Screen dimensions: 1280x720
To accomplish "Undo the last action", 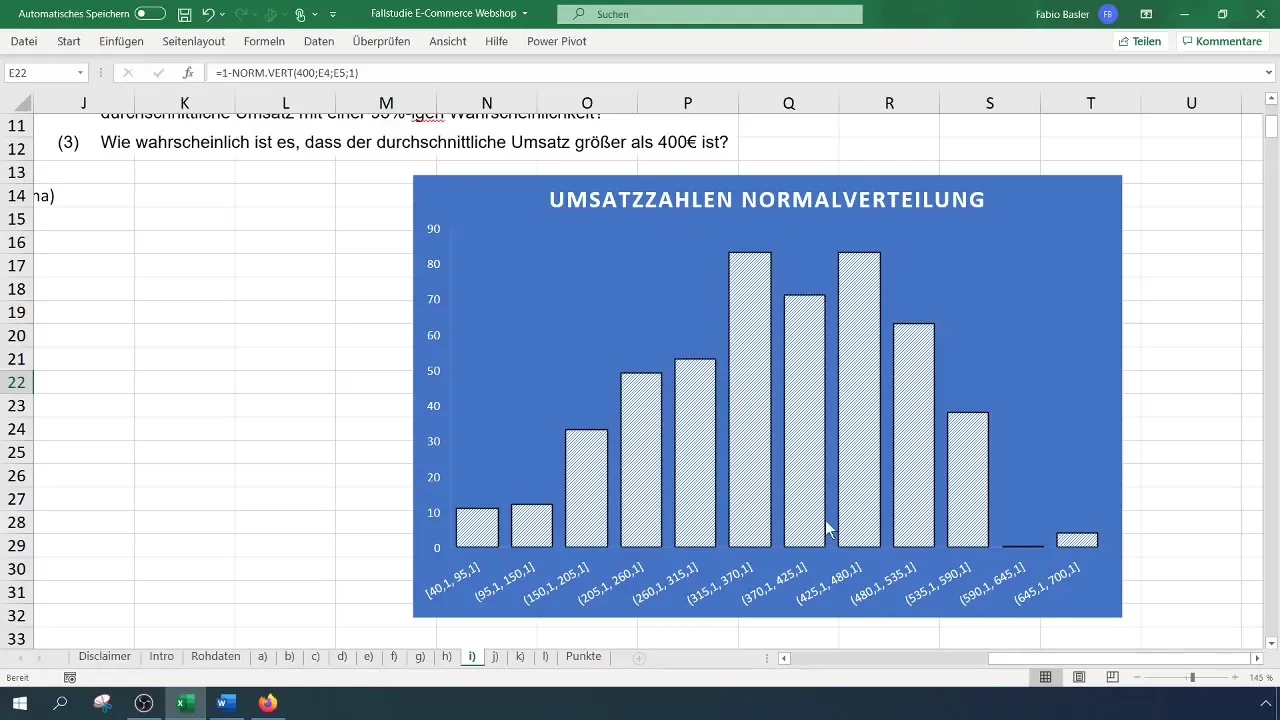I will (x=208, y=14).
